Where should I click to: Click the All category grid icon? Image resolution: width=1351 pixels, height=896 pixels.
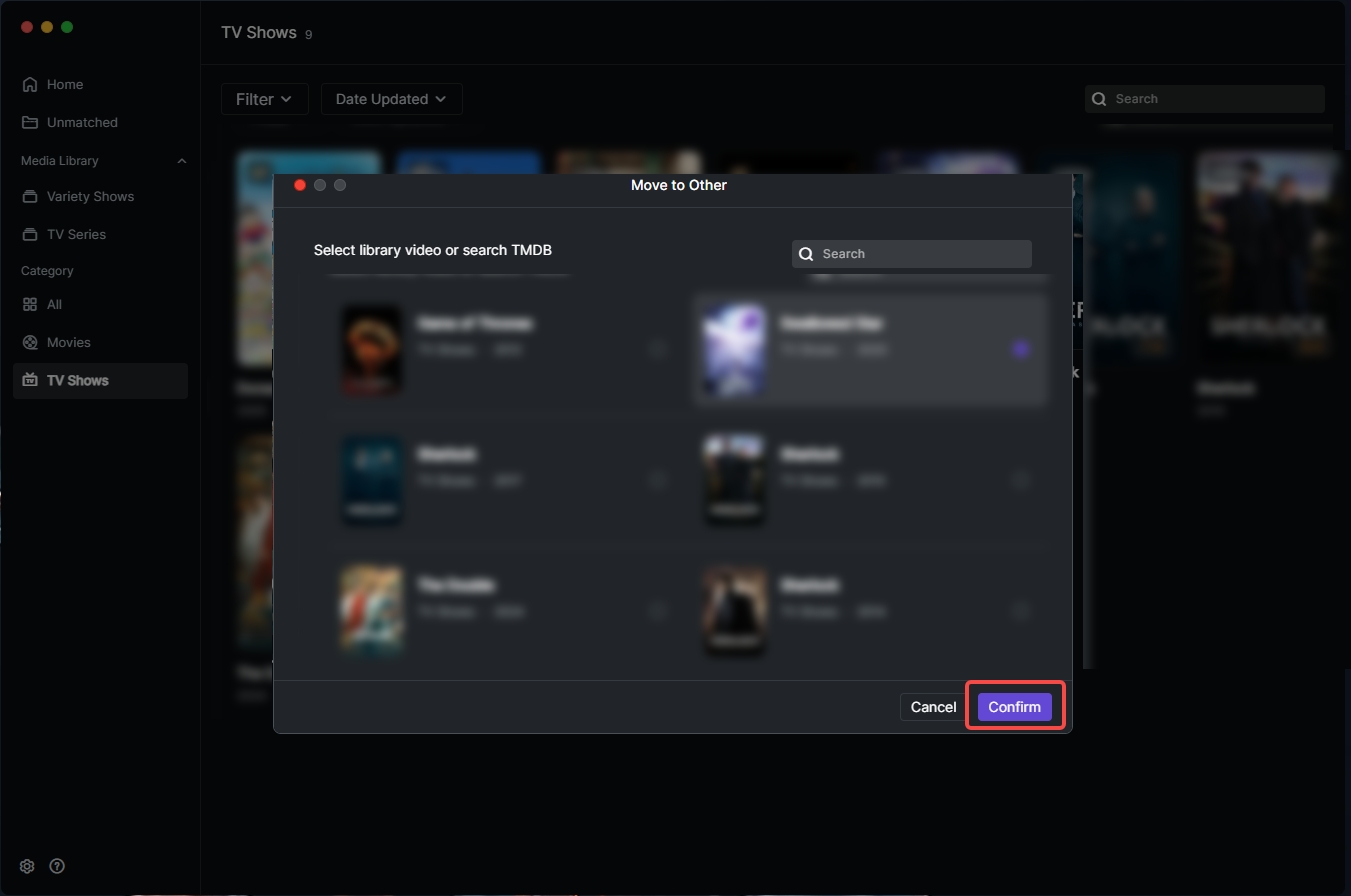click(x=30, y=305)
